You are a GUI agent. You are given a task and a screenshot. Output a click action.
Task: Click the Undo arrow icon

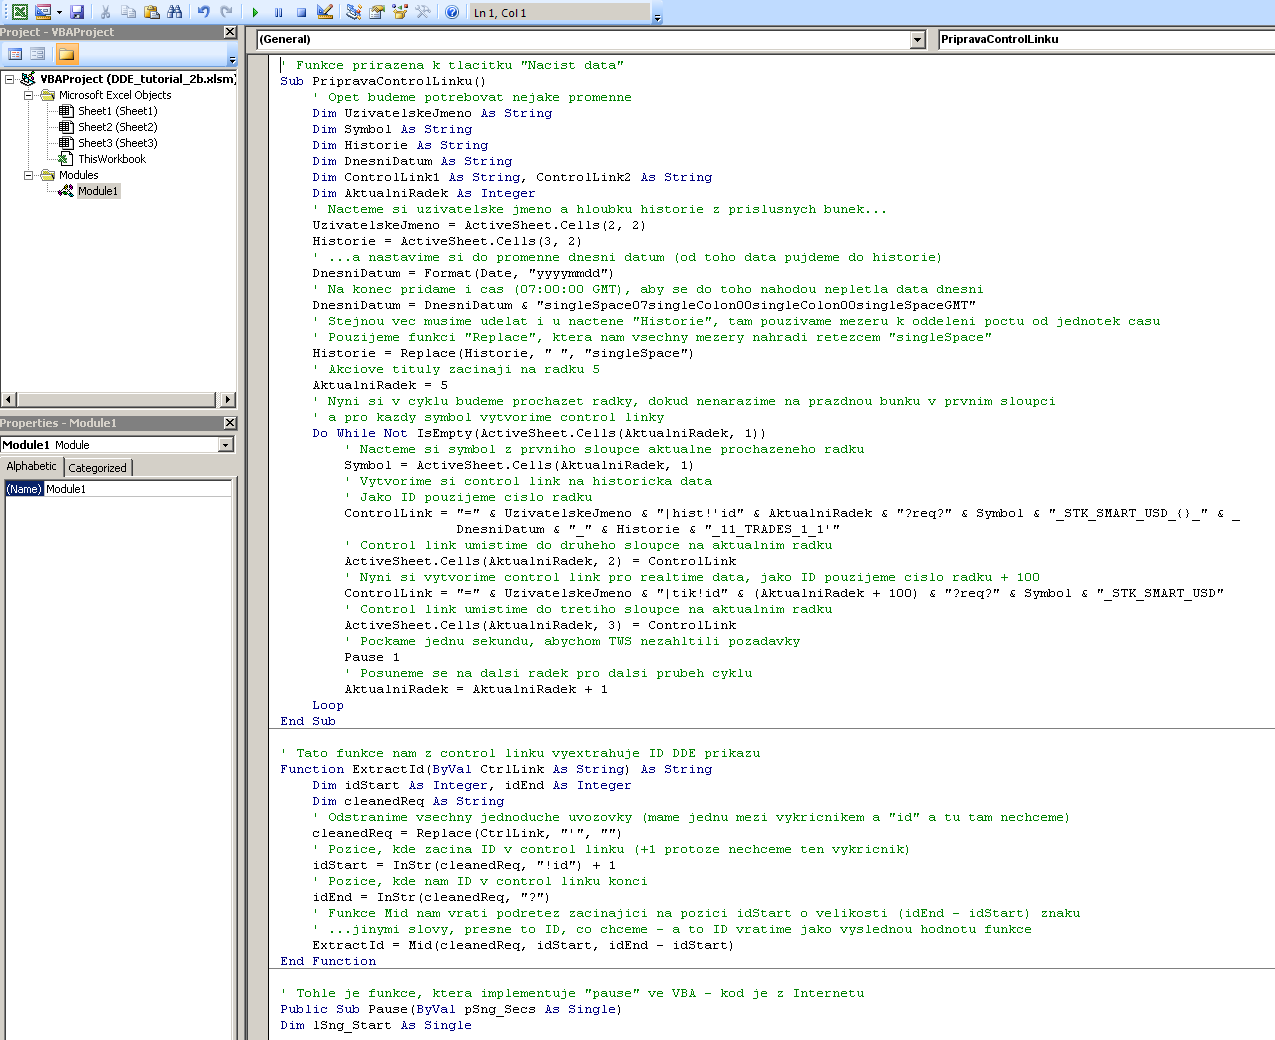(x=203, y=12)
